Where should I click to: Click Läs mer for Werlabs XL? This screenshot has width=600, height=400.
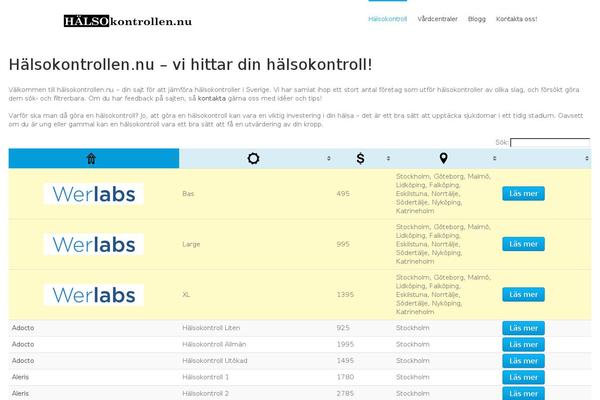(x=523, y=295)
